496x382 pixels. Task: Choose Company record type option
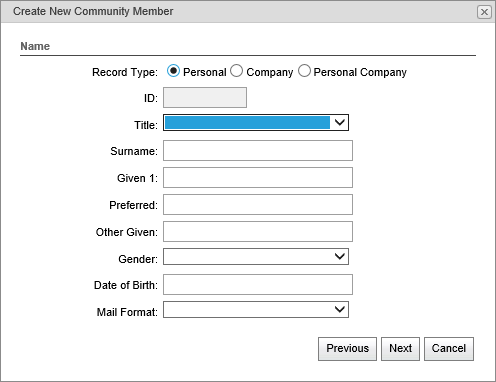237,71
